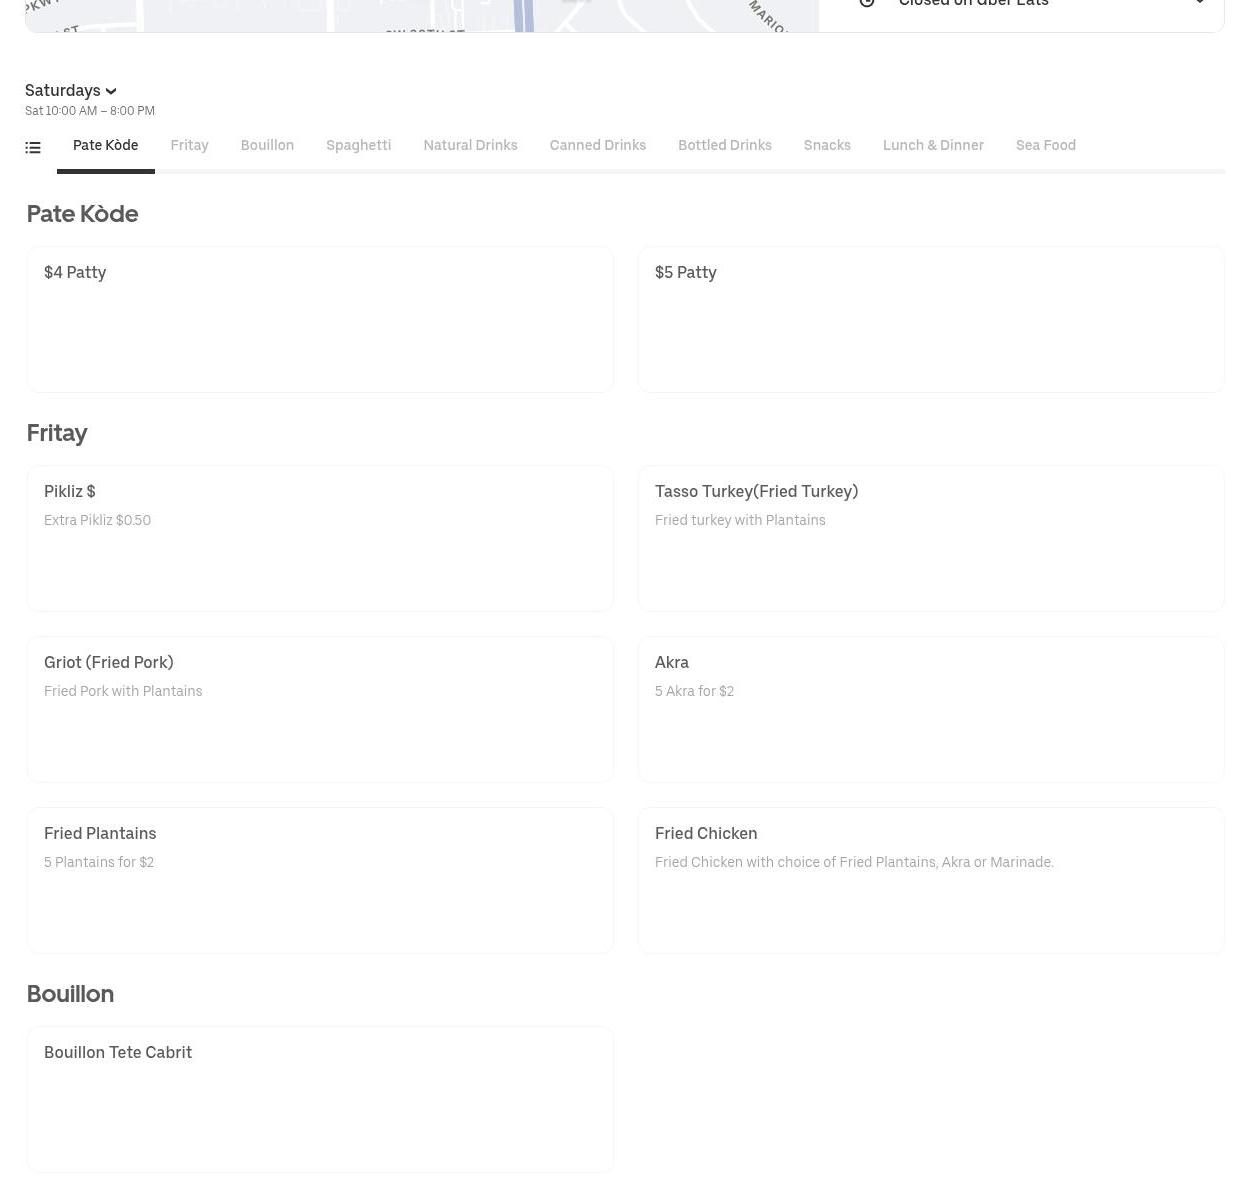
Task: Open the Spaghetti menu tab
Action: click(x=358, y=145)
